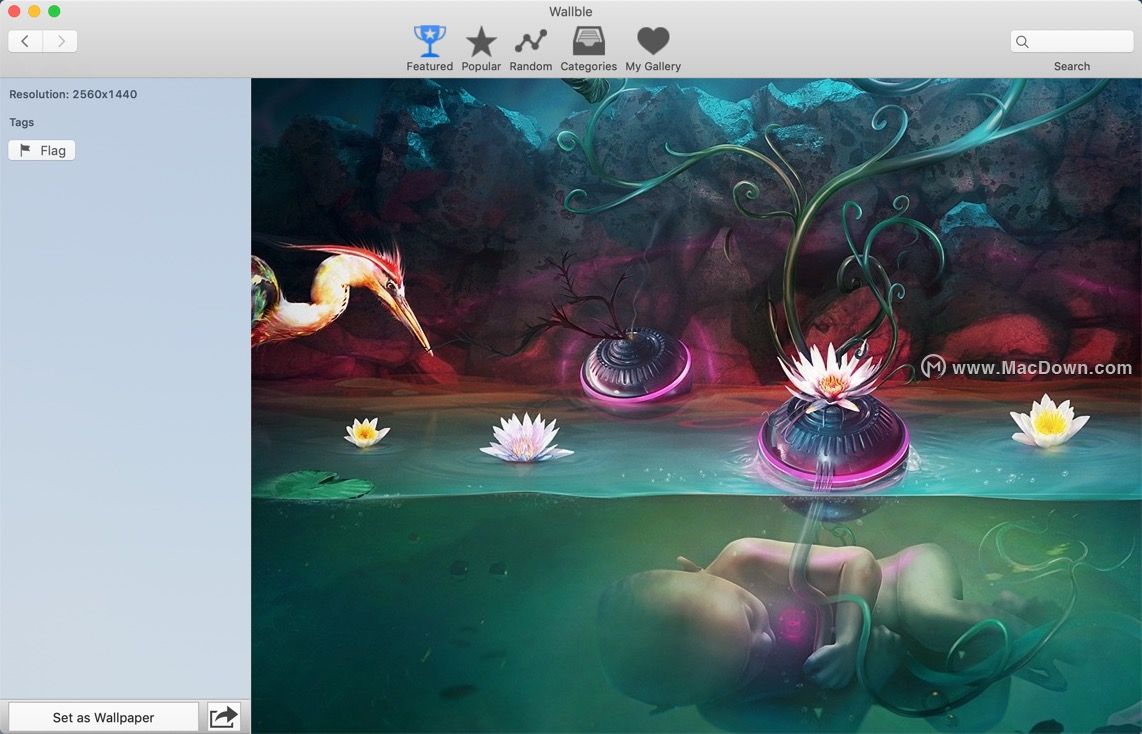The width and height of the screenshot is (1142, 734).
Task: Go back with the left arrow
Action: click(25, 42)
